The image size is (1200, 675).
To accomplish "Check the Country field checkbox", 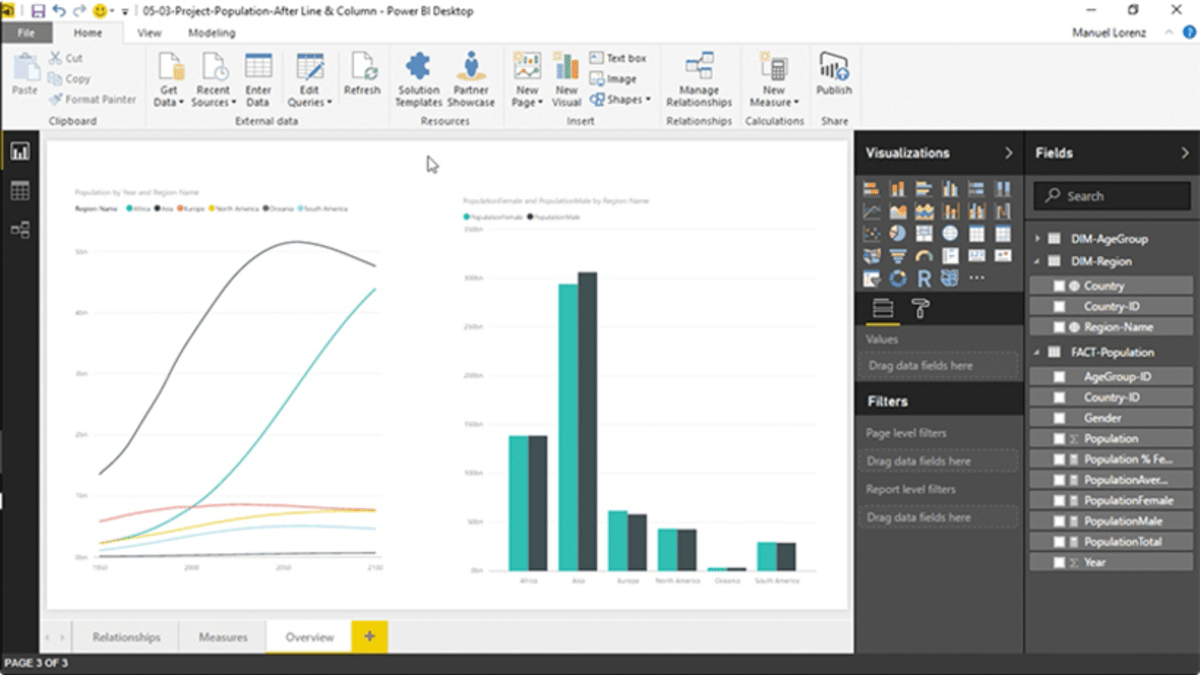I will (1057, 285).
